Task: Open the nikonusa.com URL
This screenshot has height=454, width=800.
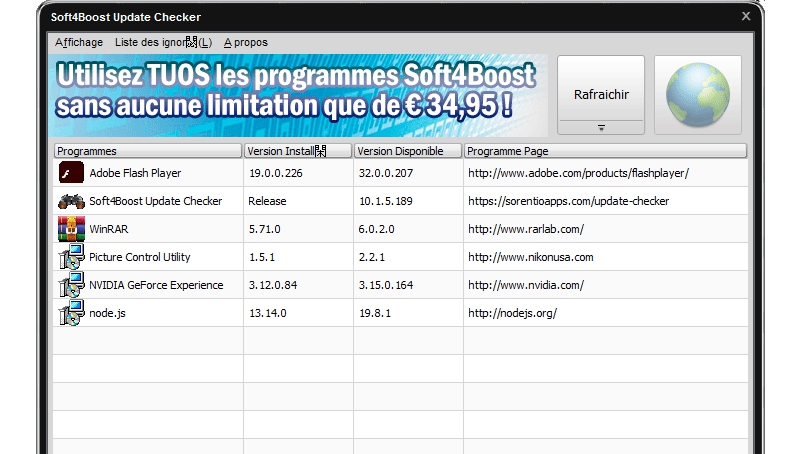Action: coord(531,257)
